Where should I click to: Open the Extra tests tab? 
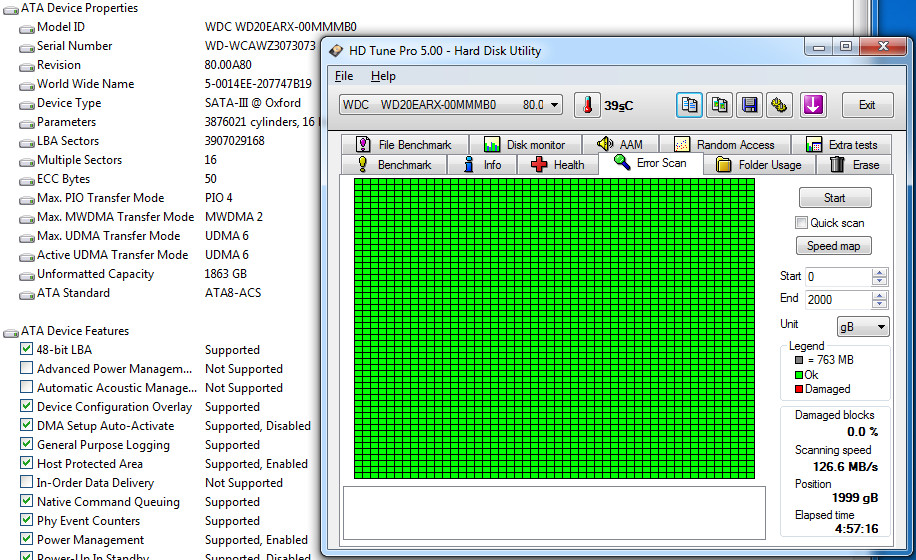coord(841,144)
